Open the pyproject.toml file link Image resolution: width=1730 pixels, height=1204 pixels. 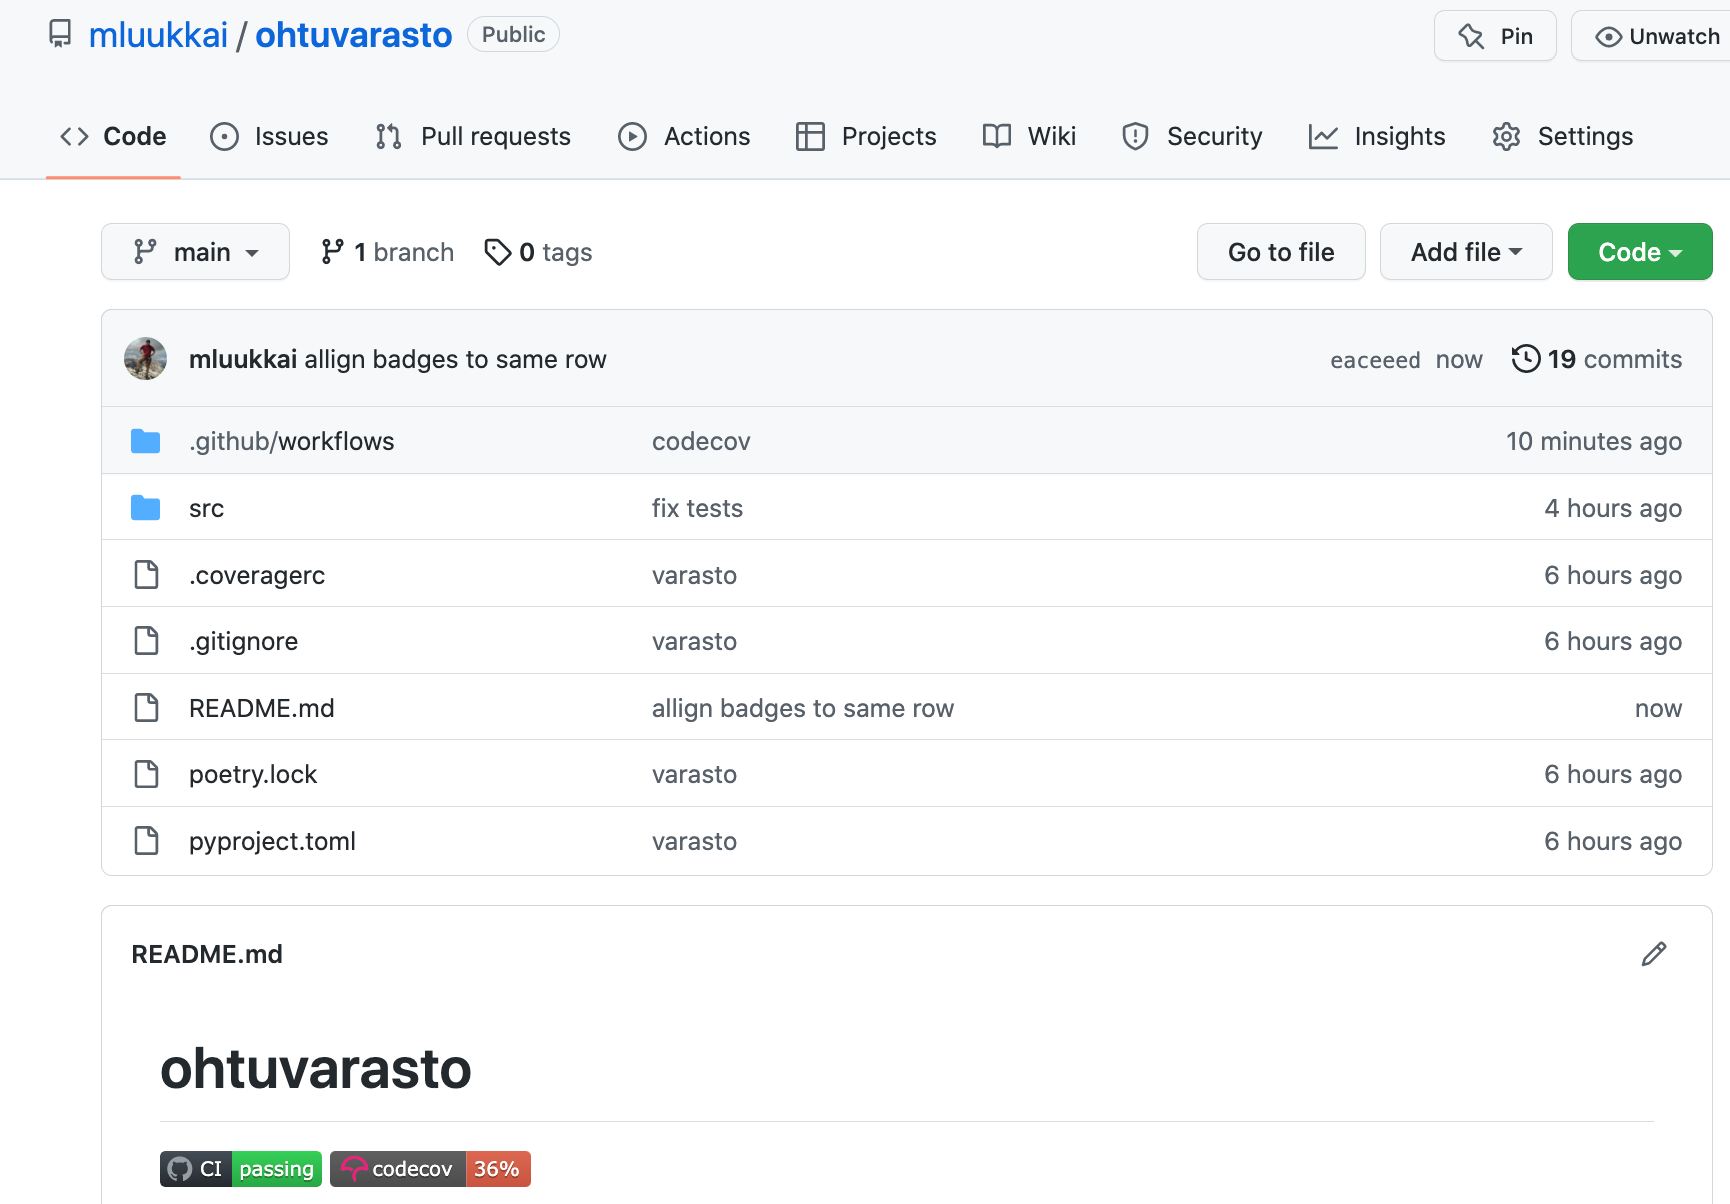(x=272, y=841)
